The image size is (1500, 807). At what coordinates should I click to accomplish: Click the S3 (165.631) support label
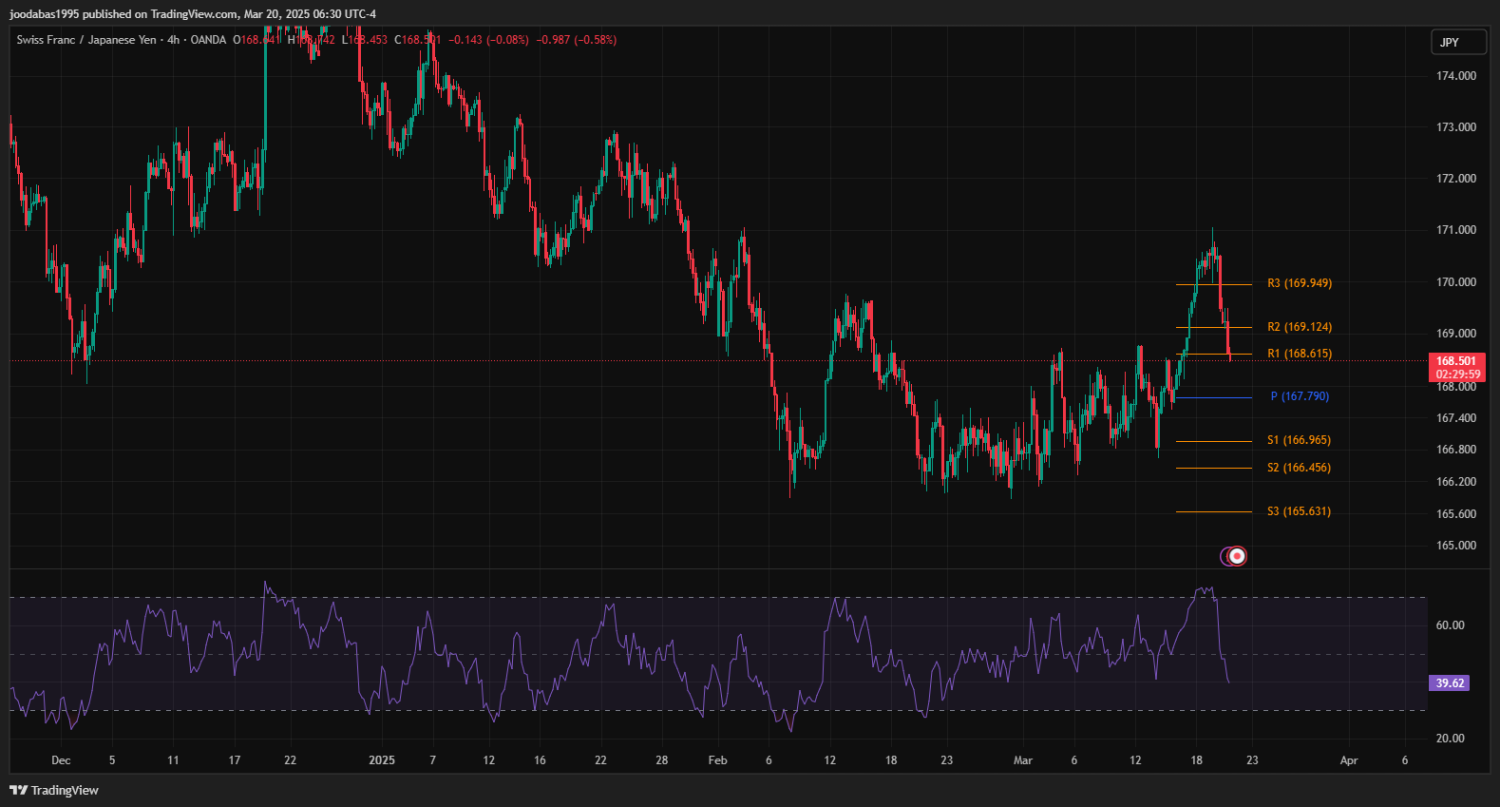coord(1299,511)
